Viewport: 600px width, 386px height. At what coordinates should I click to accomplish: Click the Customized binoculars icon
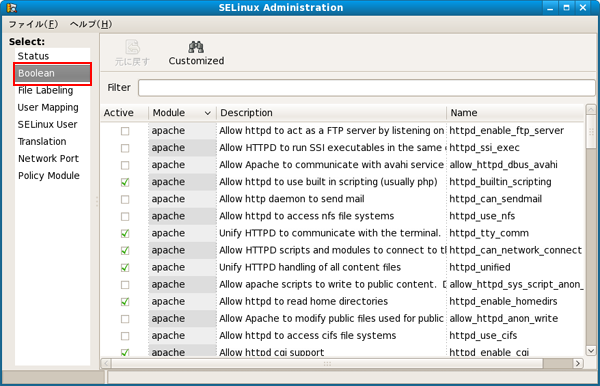tap(196, 47)
